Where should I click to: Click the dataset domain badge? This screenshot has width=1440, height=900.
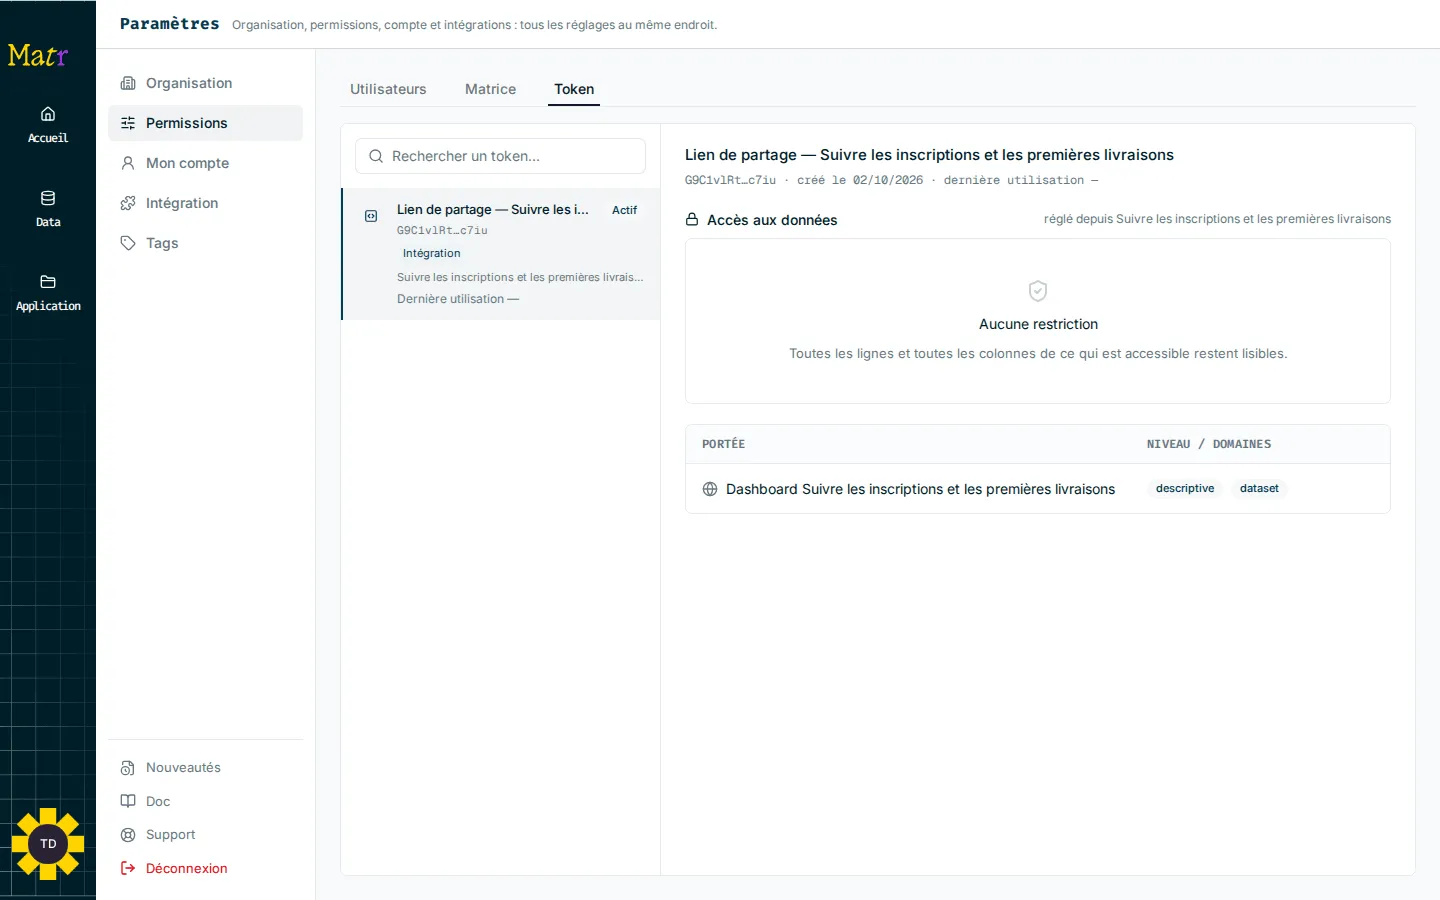pos(1259,489)
